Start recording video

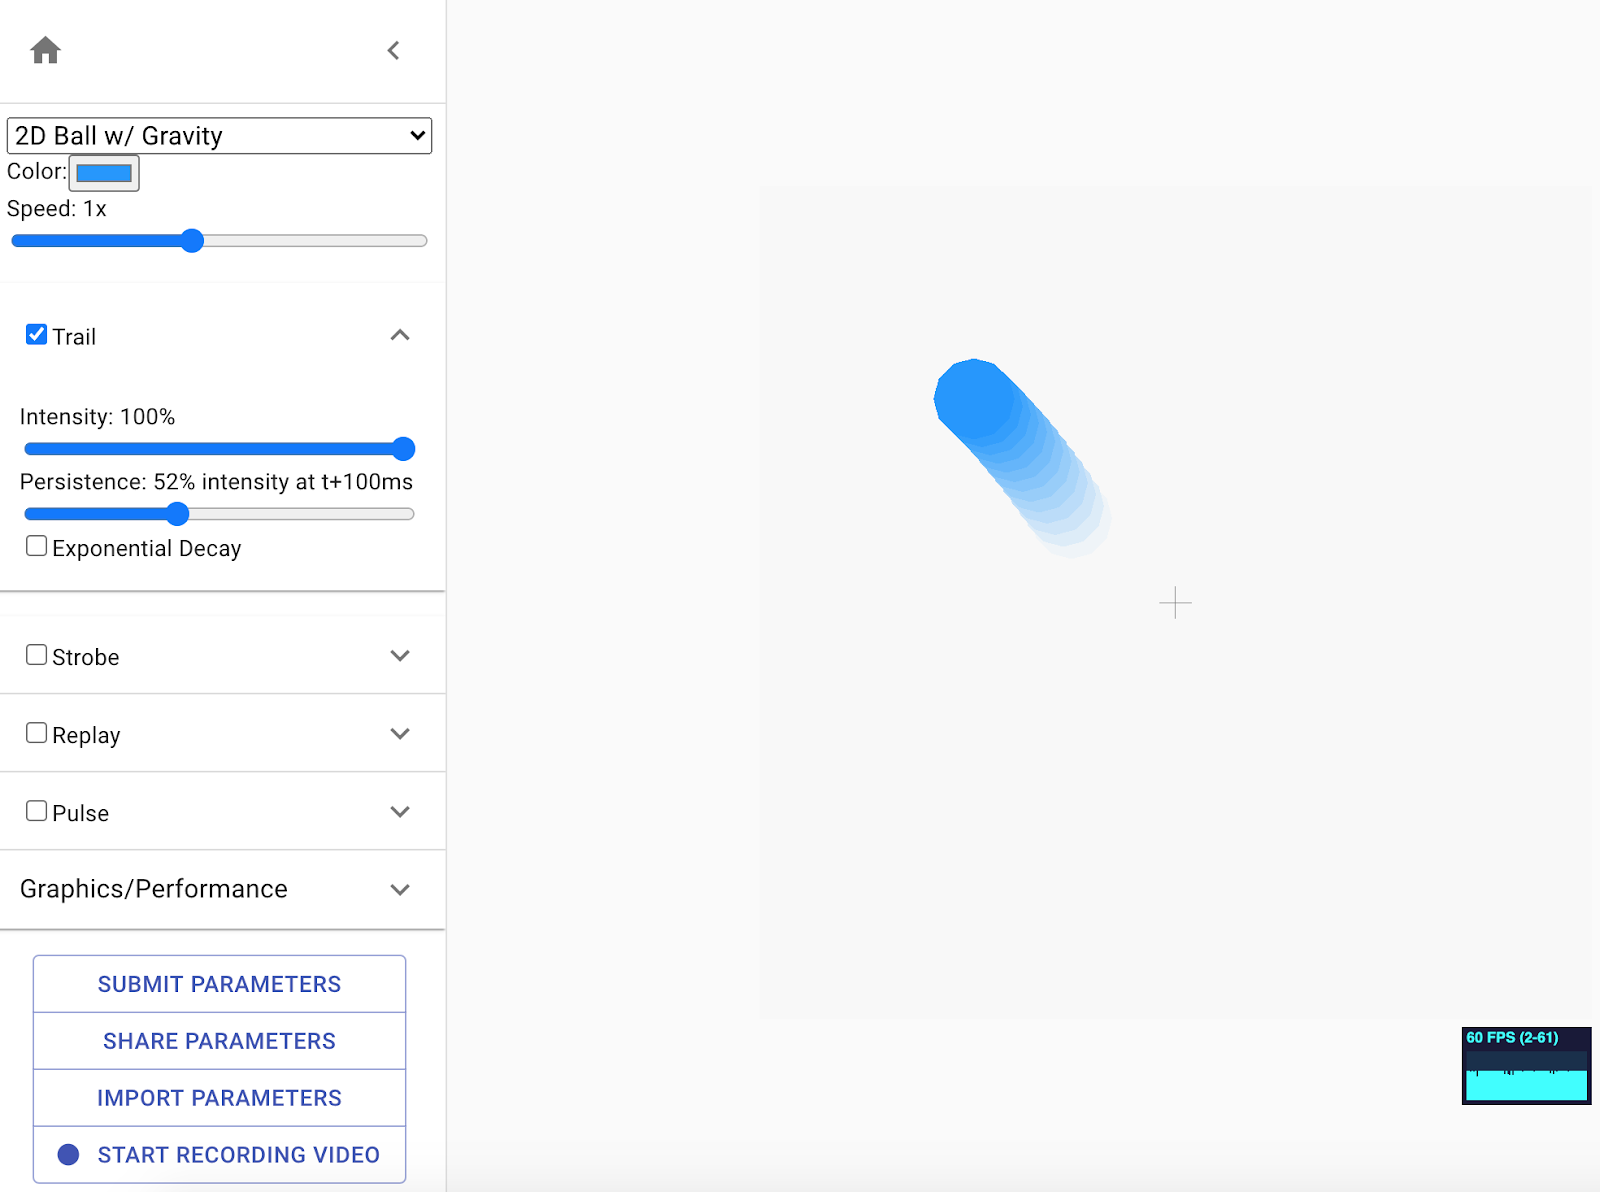click(x=219, y=1155)
